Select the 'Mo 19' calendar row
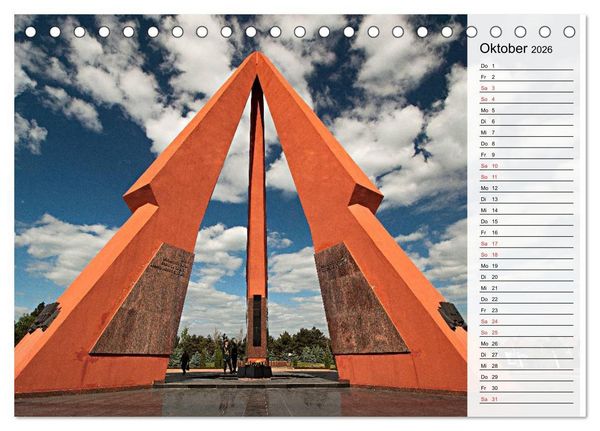This screenshot has width=600, height=431. click(x=527, y=266)
